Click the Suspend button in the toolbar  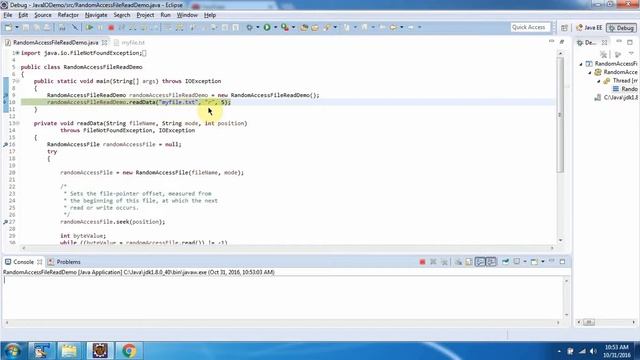(100, 27)
